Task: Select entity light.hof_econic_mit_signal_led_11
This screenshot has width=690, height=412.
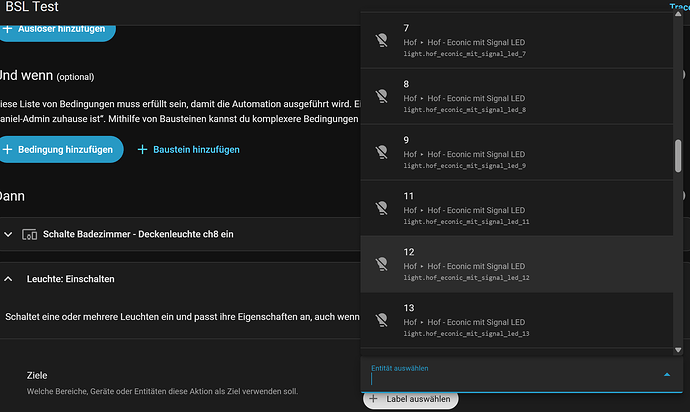Action: click(x=517, y=208)
